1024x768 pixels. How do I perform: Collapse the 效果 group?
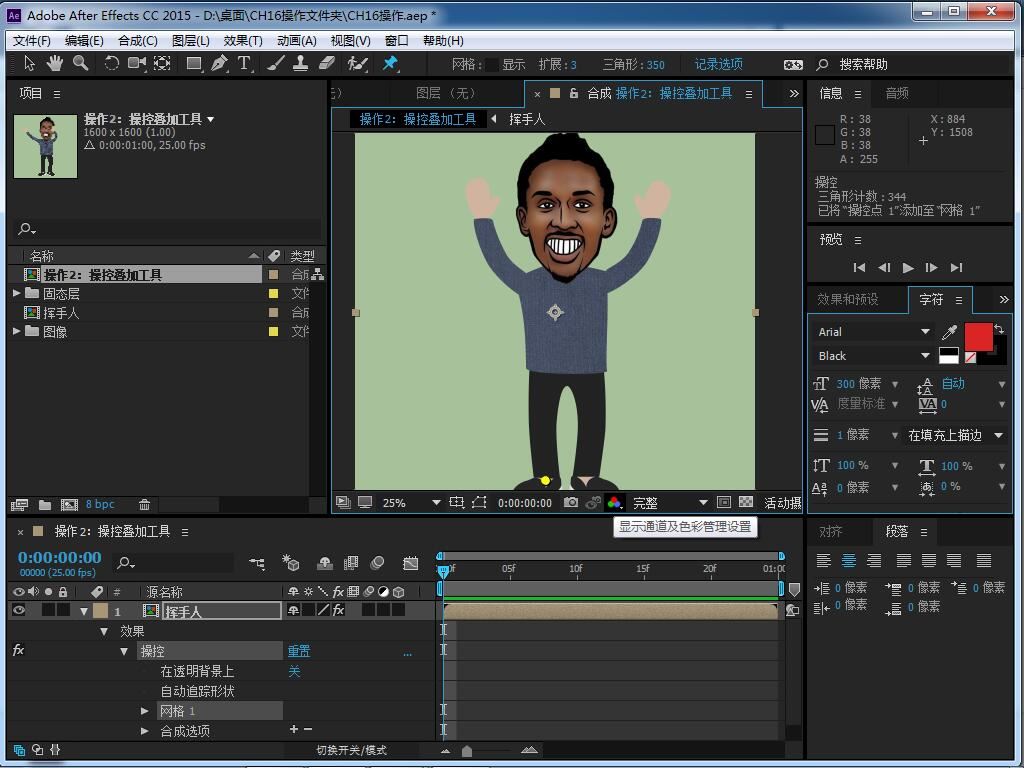(x=103, y=632)
